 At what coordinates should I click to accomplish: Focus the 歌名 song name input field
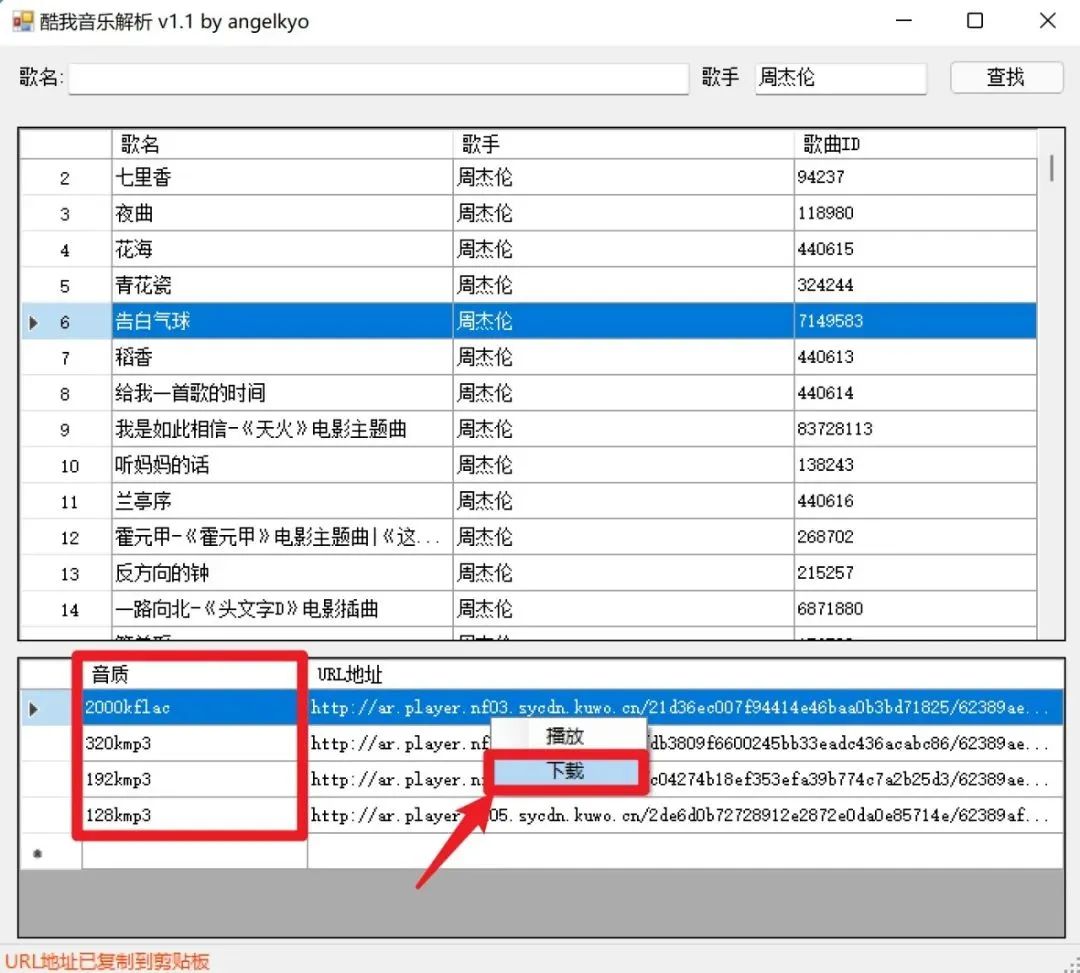pos(378,79)
